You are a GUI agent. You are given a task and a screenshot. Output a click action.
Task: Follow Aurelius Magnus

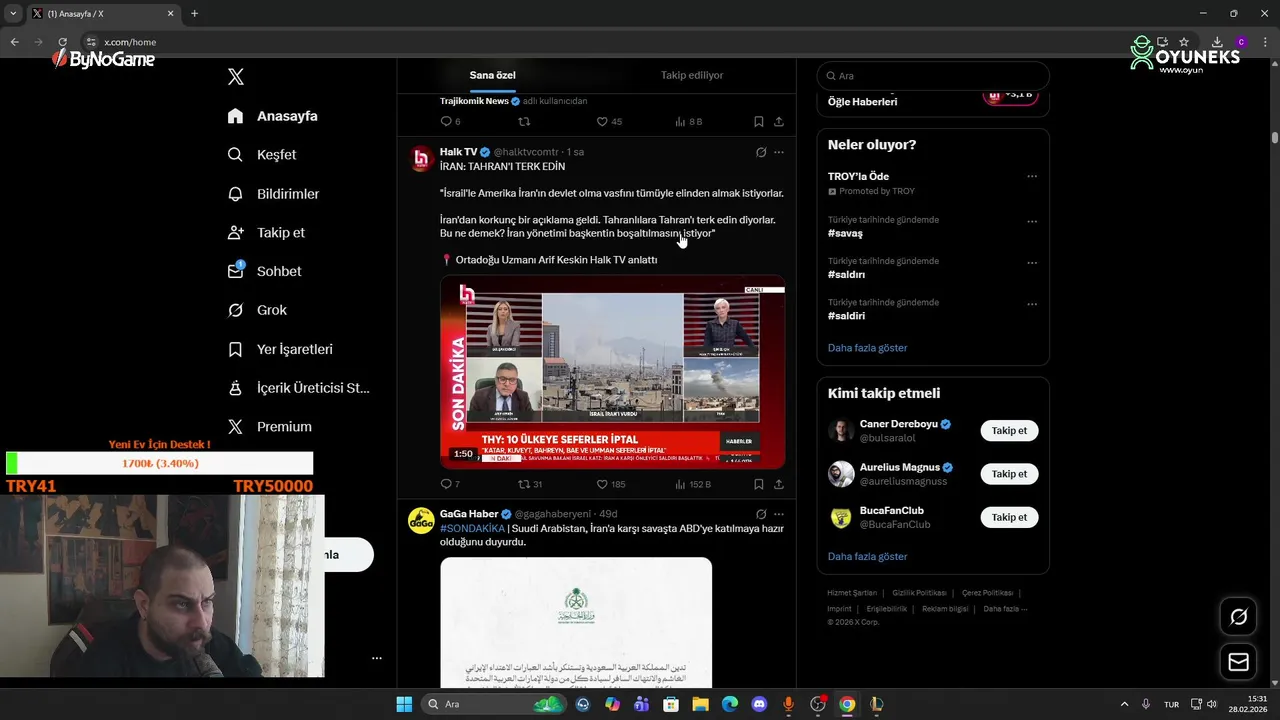(1009, 474)
